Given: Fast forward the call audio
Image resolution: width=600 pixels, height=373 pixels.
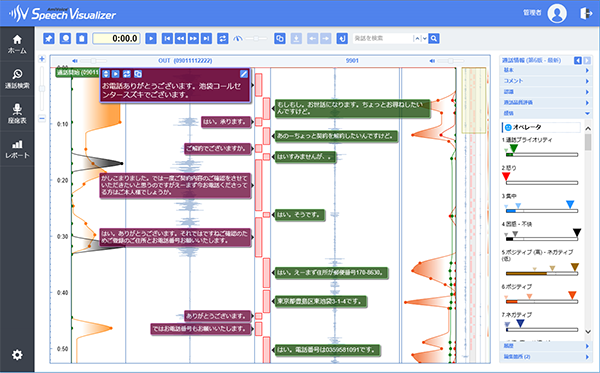Looking at the screenshot, I should (x=193, y=38).
